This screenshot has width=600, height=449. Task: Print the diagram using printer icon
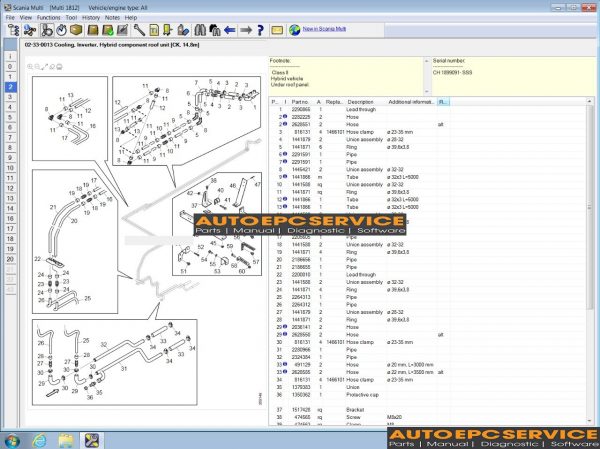59,67
